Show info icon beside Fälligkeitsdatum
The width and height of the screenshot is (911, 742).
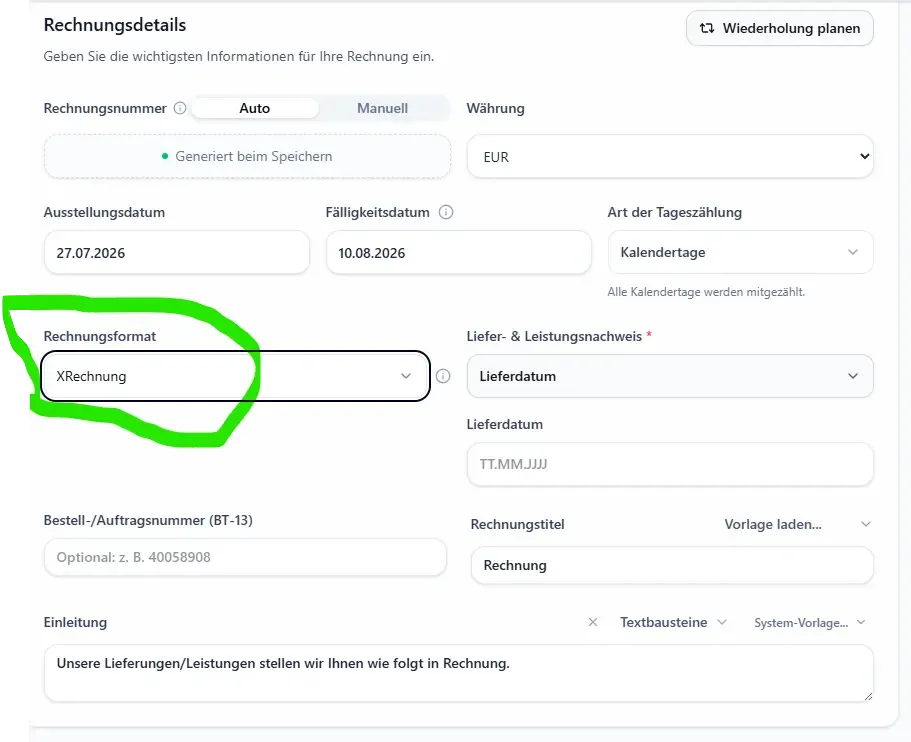coord(446,212)
